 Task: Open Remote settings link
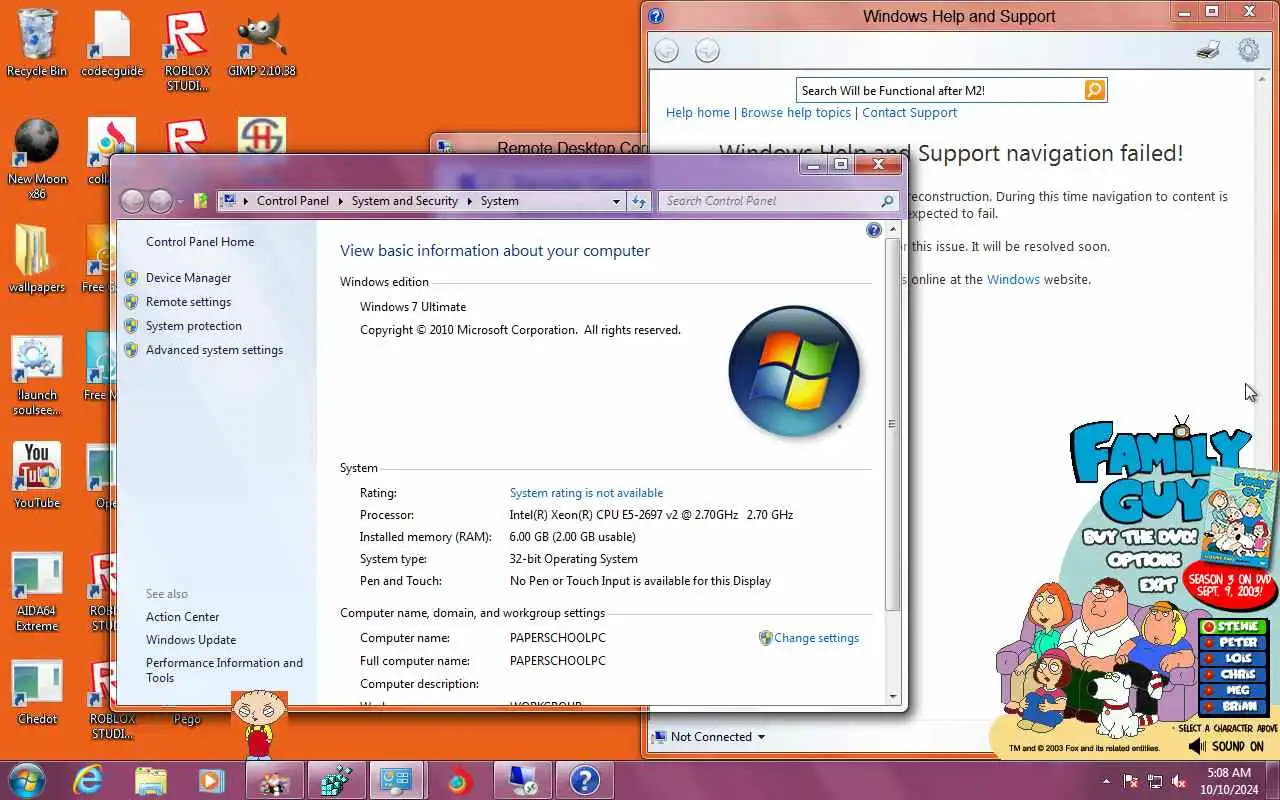point(188,302)
